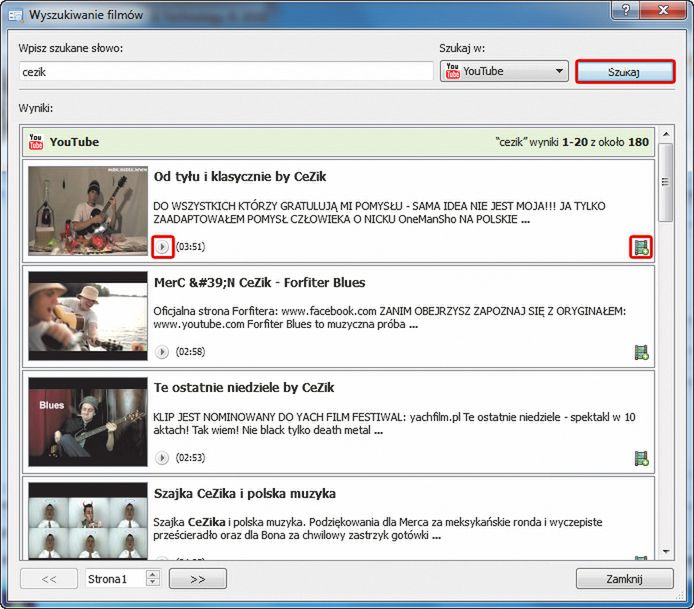Click the disabled << previous page button
This screenshot has height=609, width=694.
[49, 579]
